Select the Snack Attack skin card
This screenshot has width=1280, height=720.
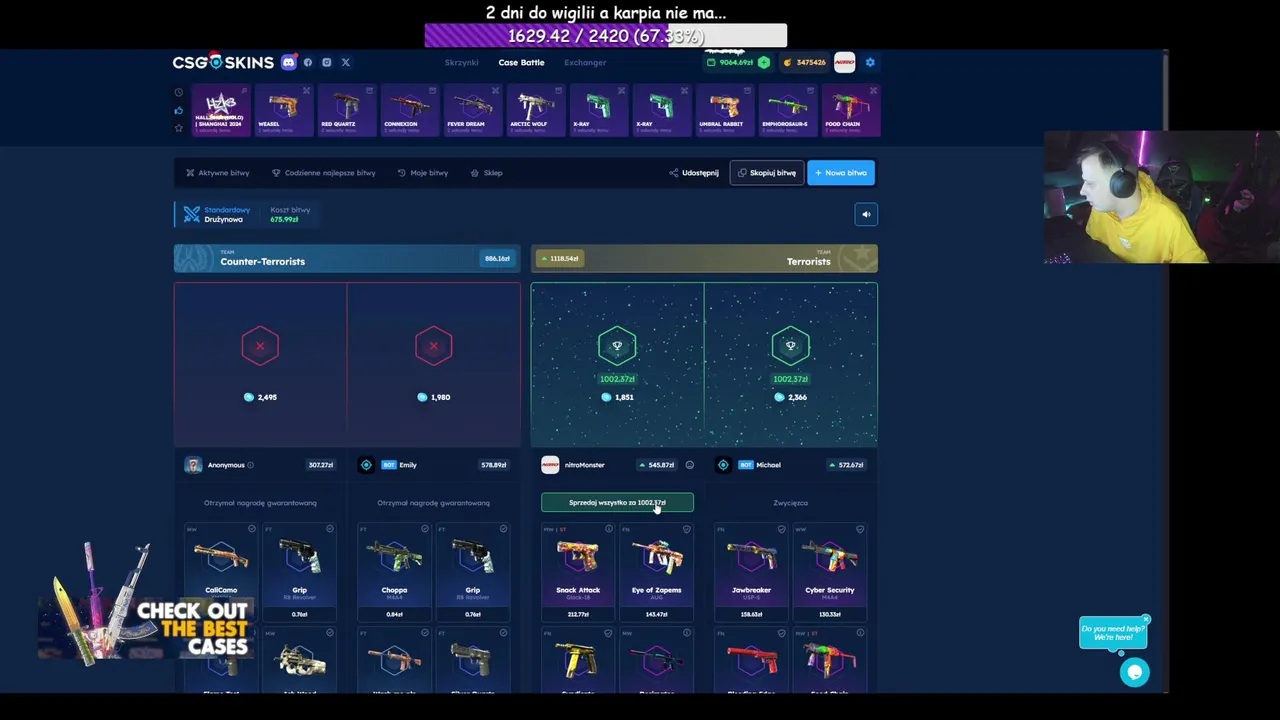point(578,571)
